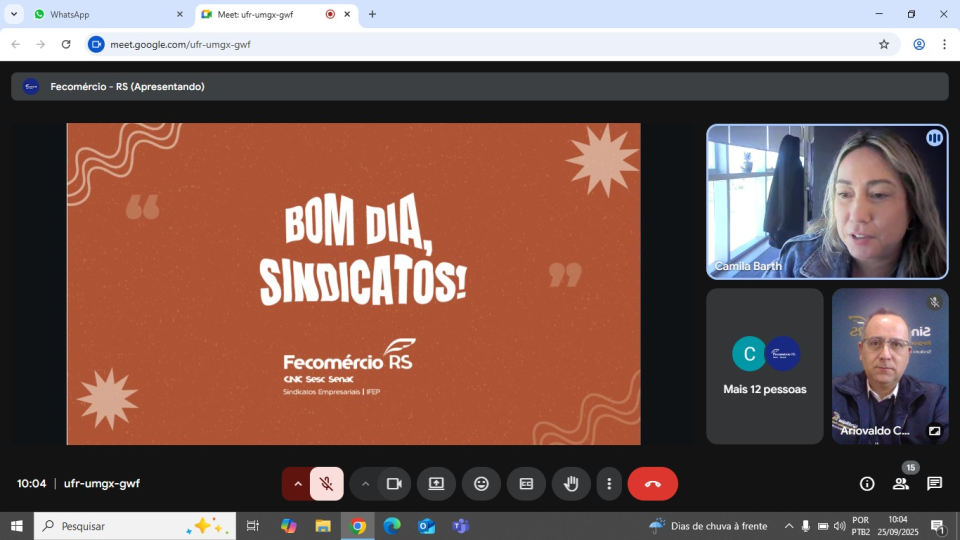Open a new browser tab

pyautogui.click(x=372, y=14)
